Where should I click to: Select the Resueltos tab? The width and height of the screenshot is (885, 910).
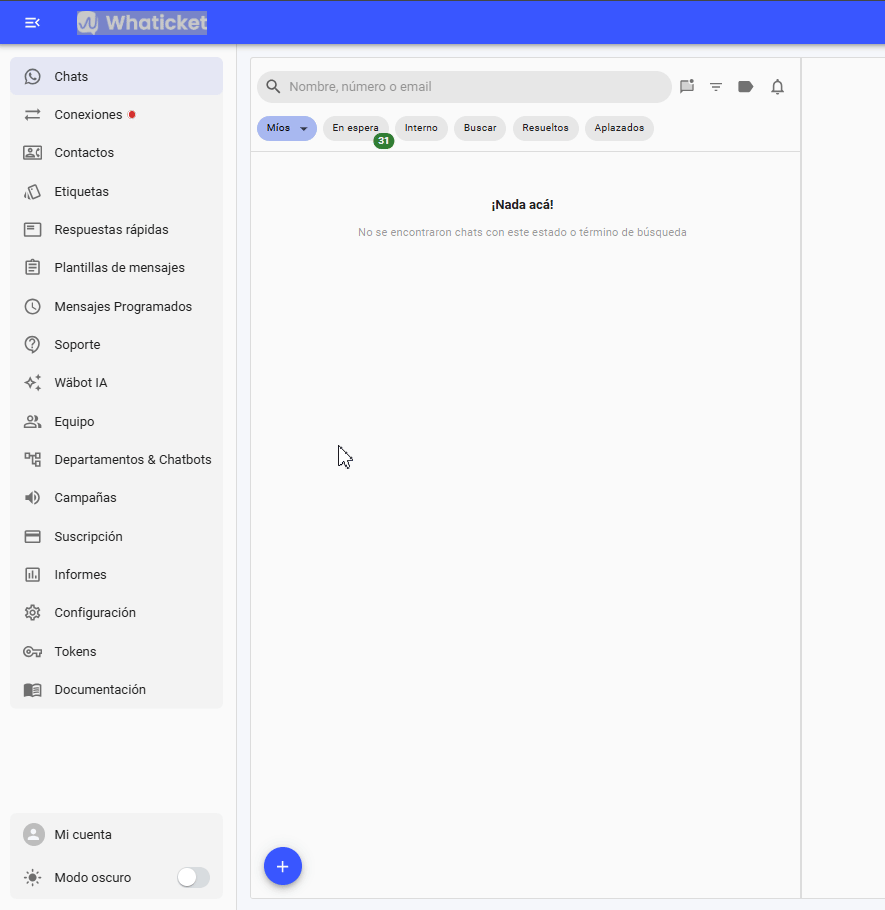[546, 128]
